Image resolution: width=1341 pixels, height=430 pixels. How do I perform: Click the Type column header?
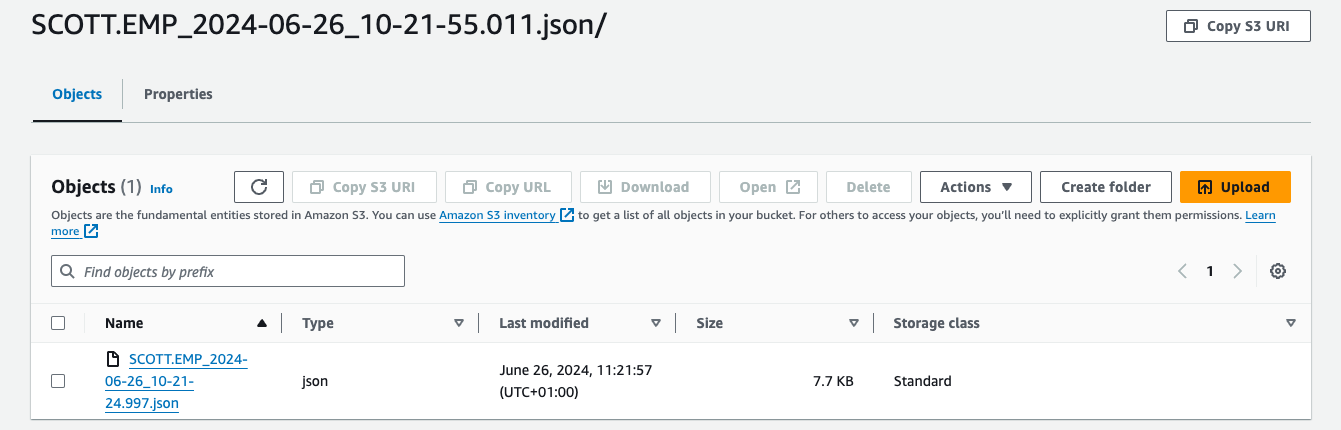pyautogui.click(x=318, y=323)
